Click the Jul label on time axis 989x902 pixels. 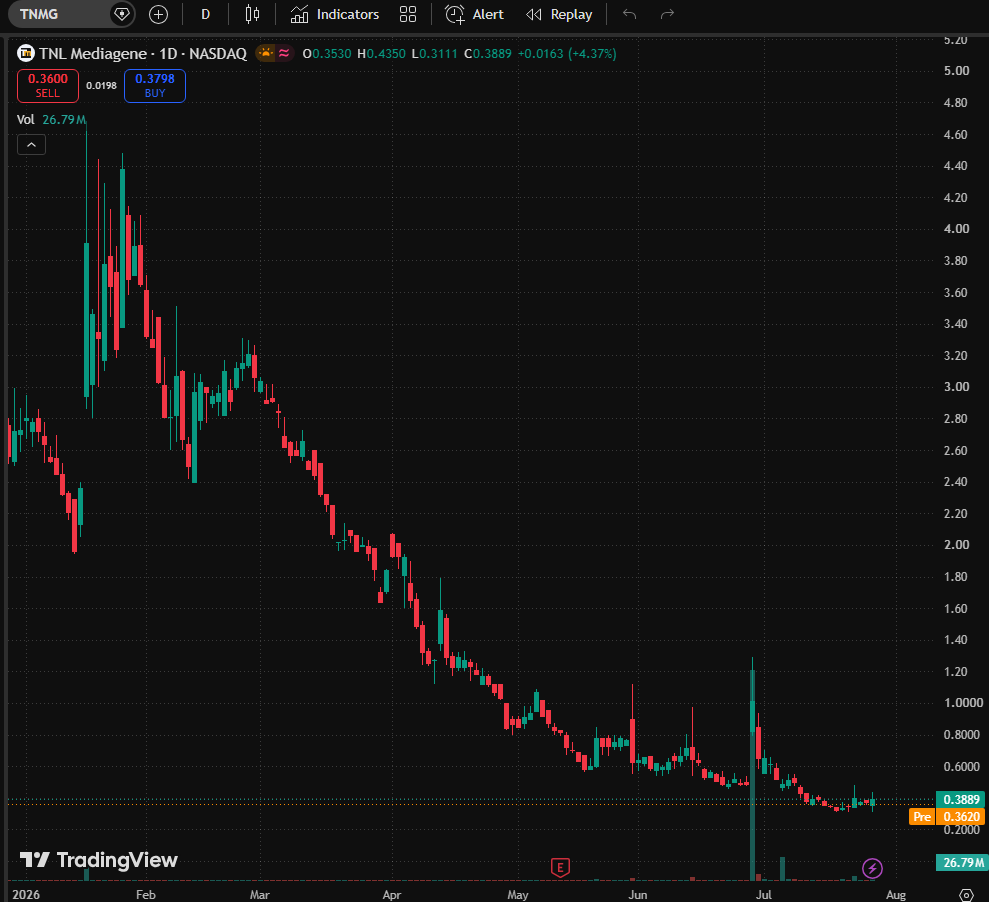(764, 894)
